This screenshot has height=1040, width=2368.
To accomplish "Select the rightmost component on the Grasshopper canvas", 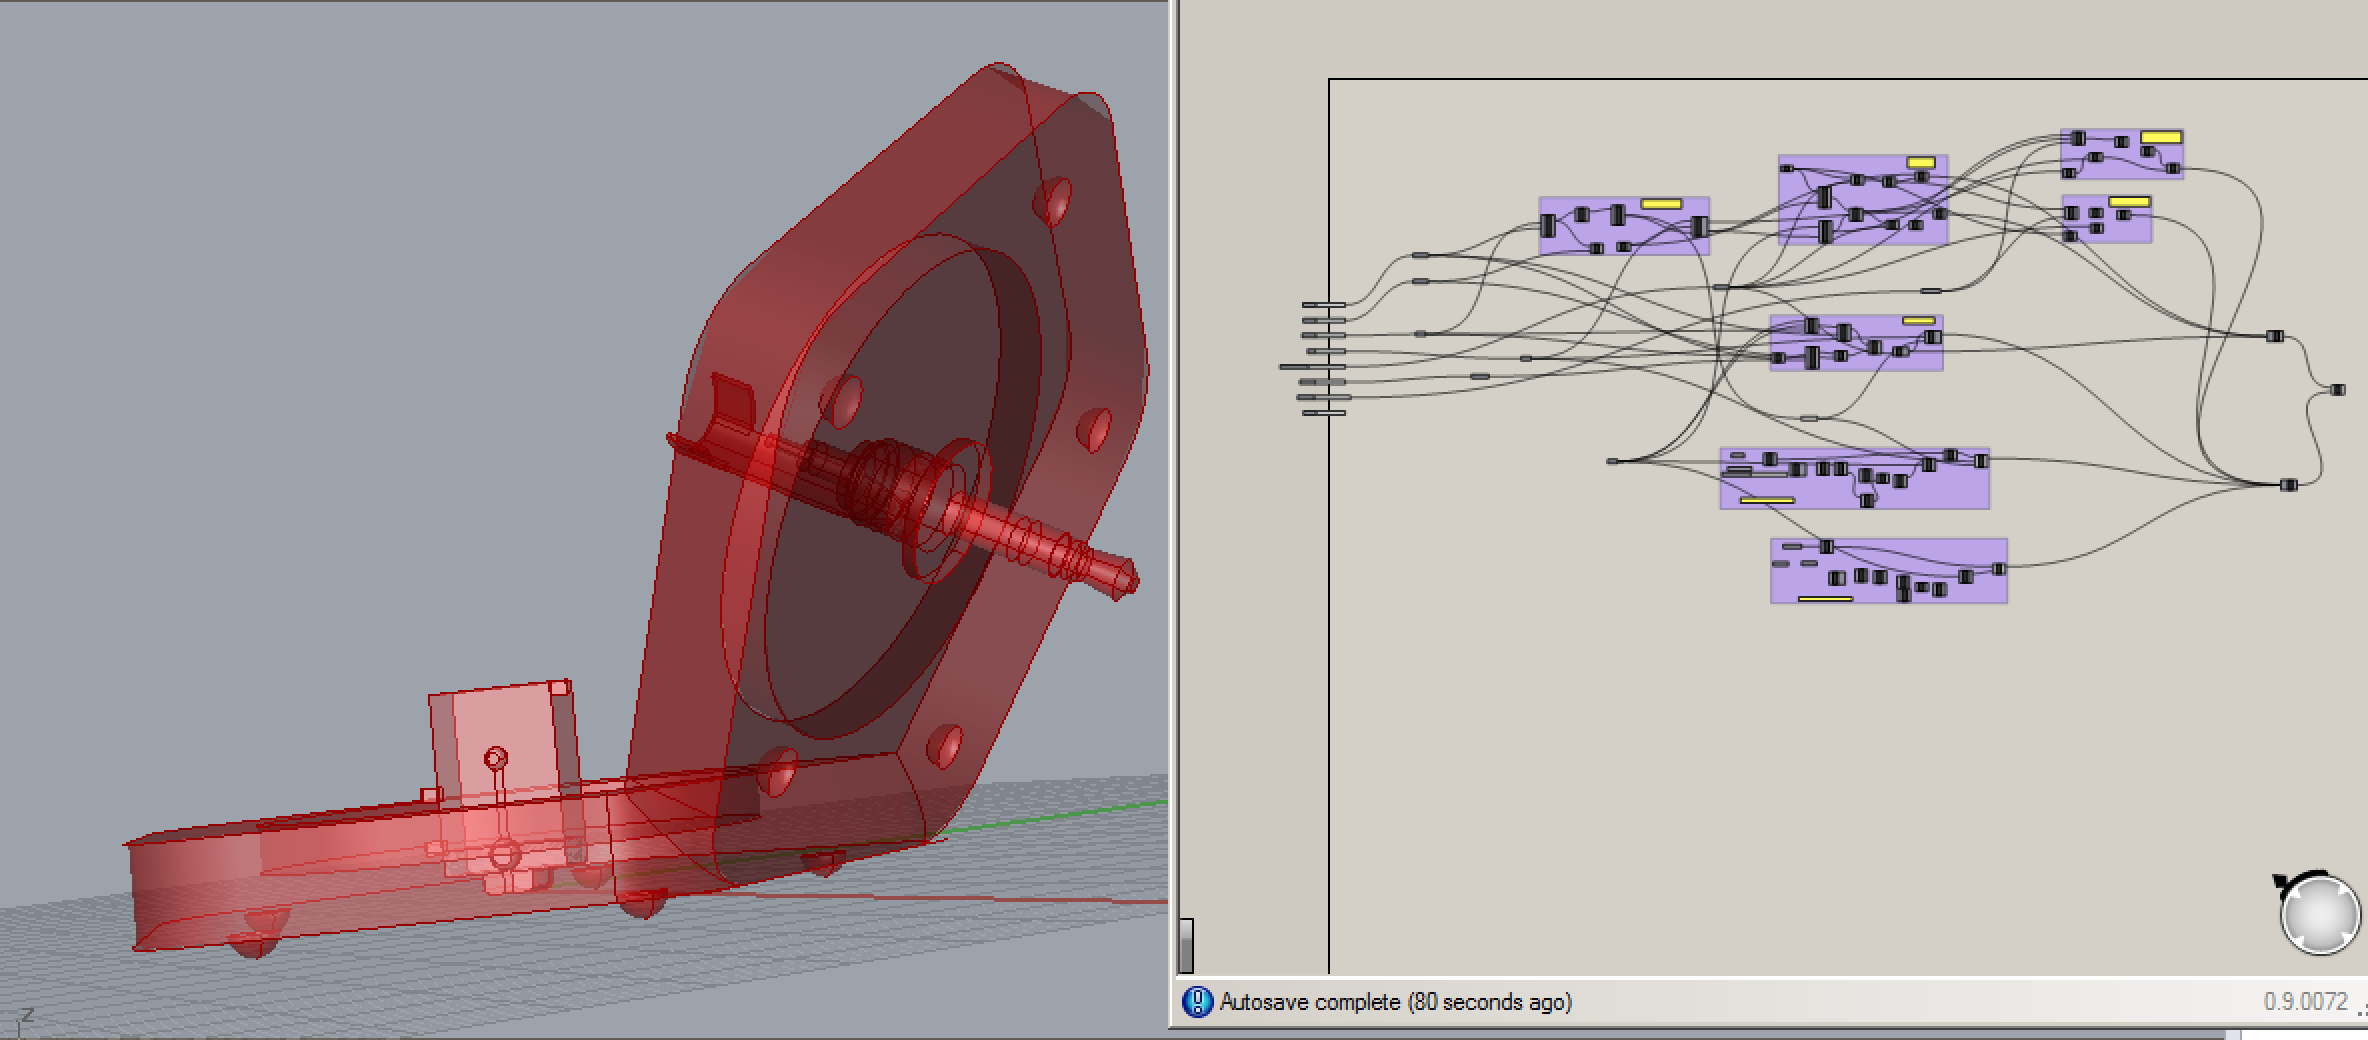I will [2337, 390].
